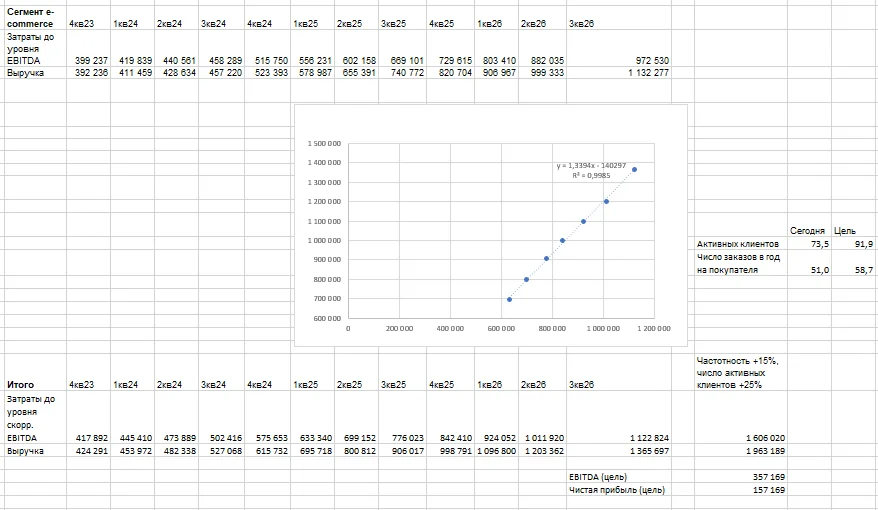878x510 pixels.
Task: Select revenue cell 655 391
Action: click(x=356, y=73)
